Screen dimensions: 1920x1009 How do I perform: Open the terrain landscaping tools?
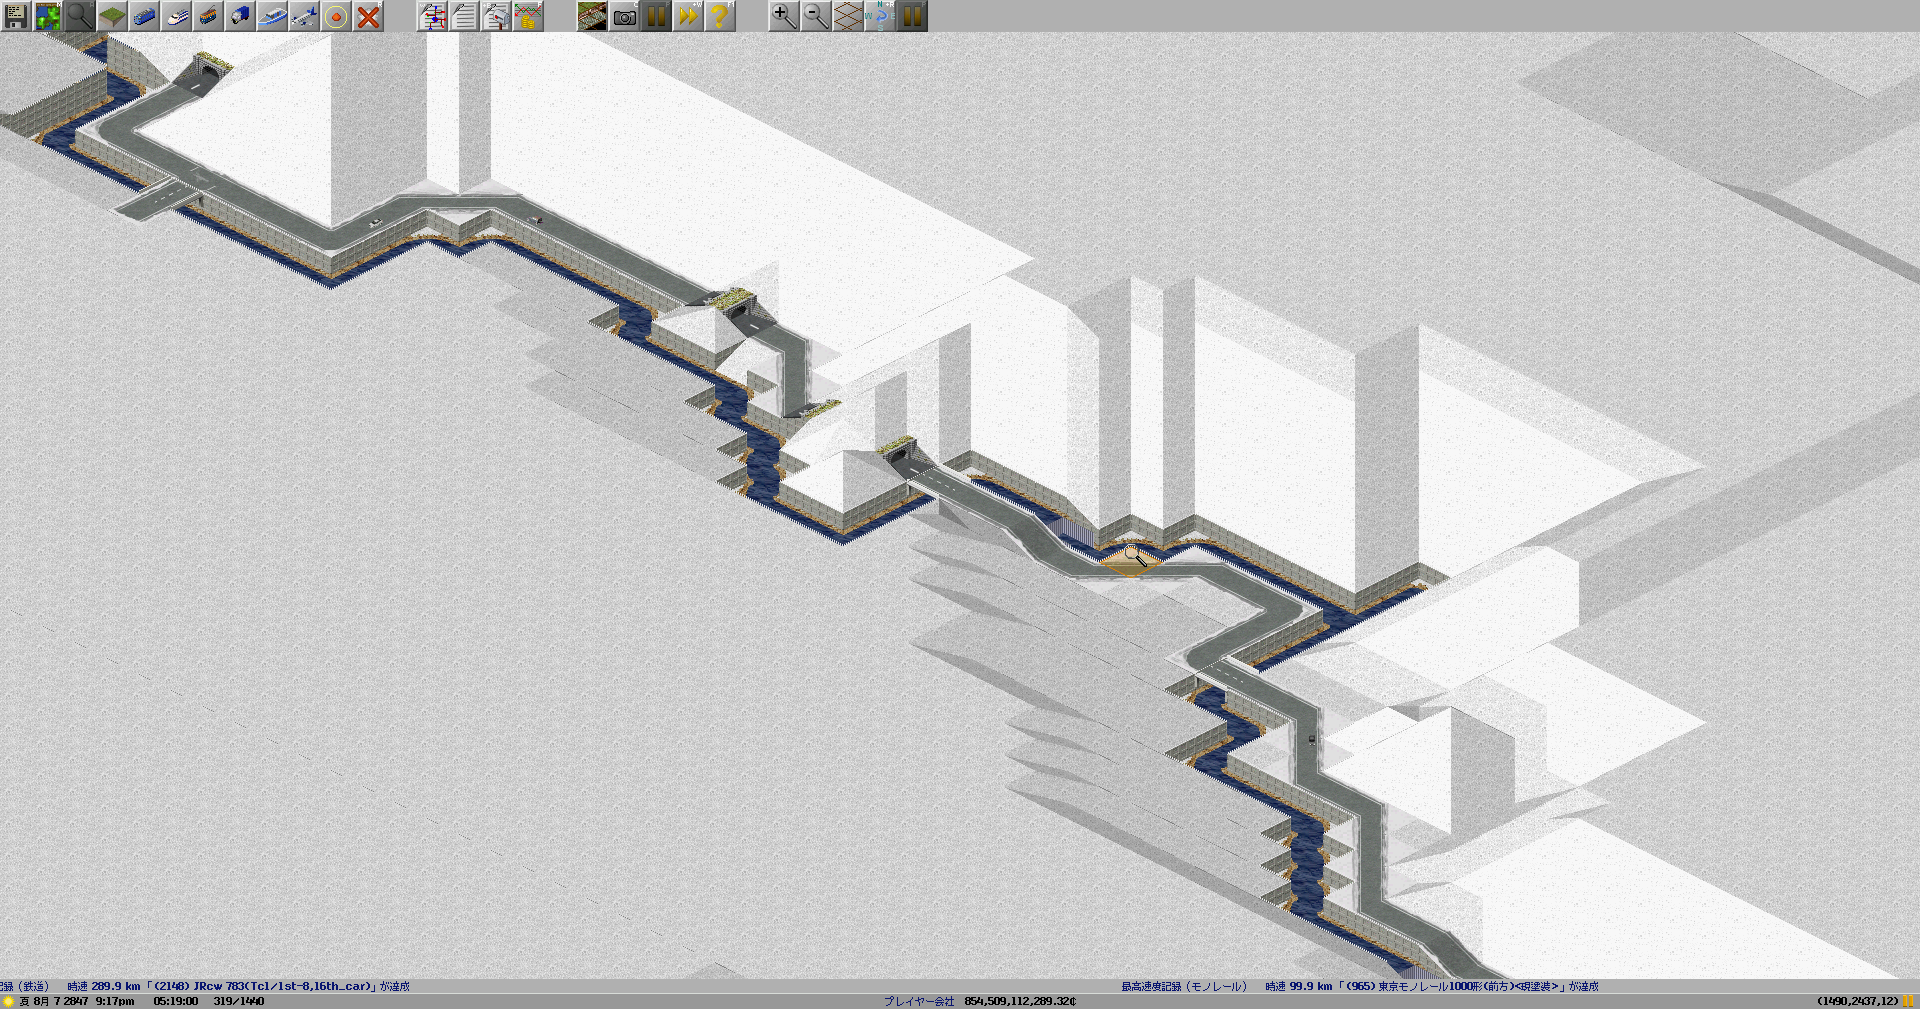[112, 16]
